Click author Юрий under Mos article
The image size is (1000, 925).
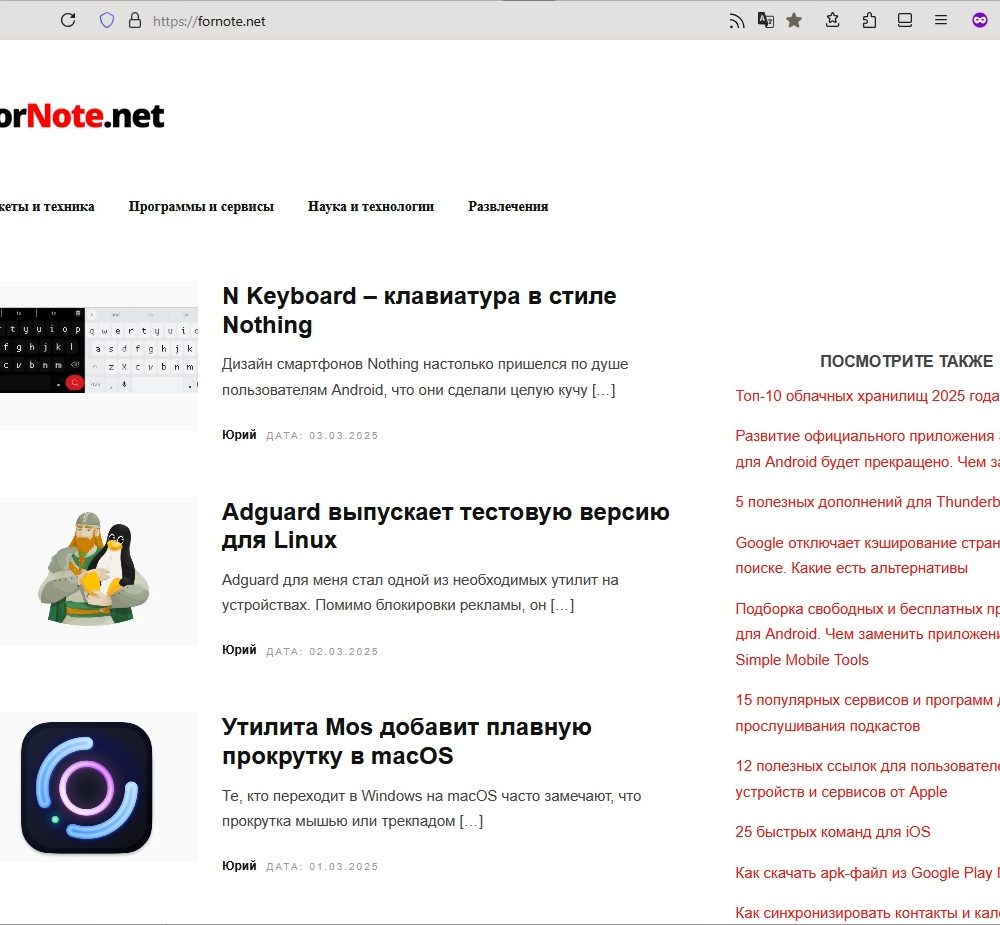coord(239,865)
